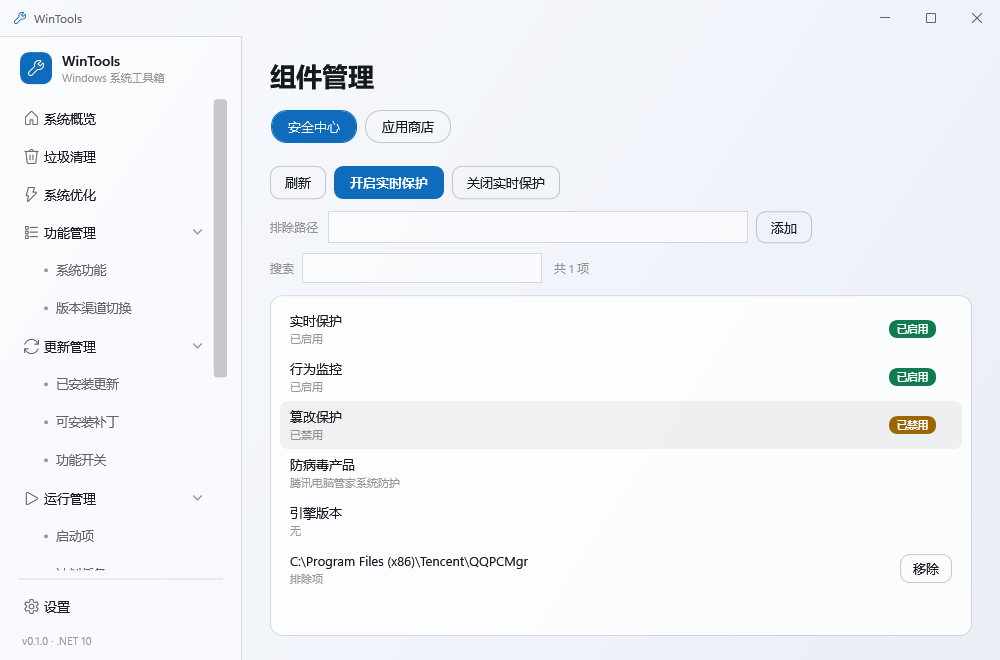The height and width of the screenshot is (660, 1000).
Task: Switch to the 应用商店 tab
Action: (408, 127)
